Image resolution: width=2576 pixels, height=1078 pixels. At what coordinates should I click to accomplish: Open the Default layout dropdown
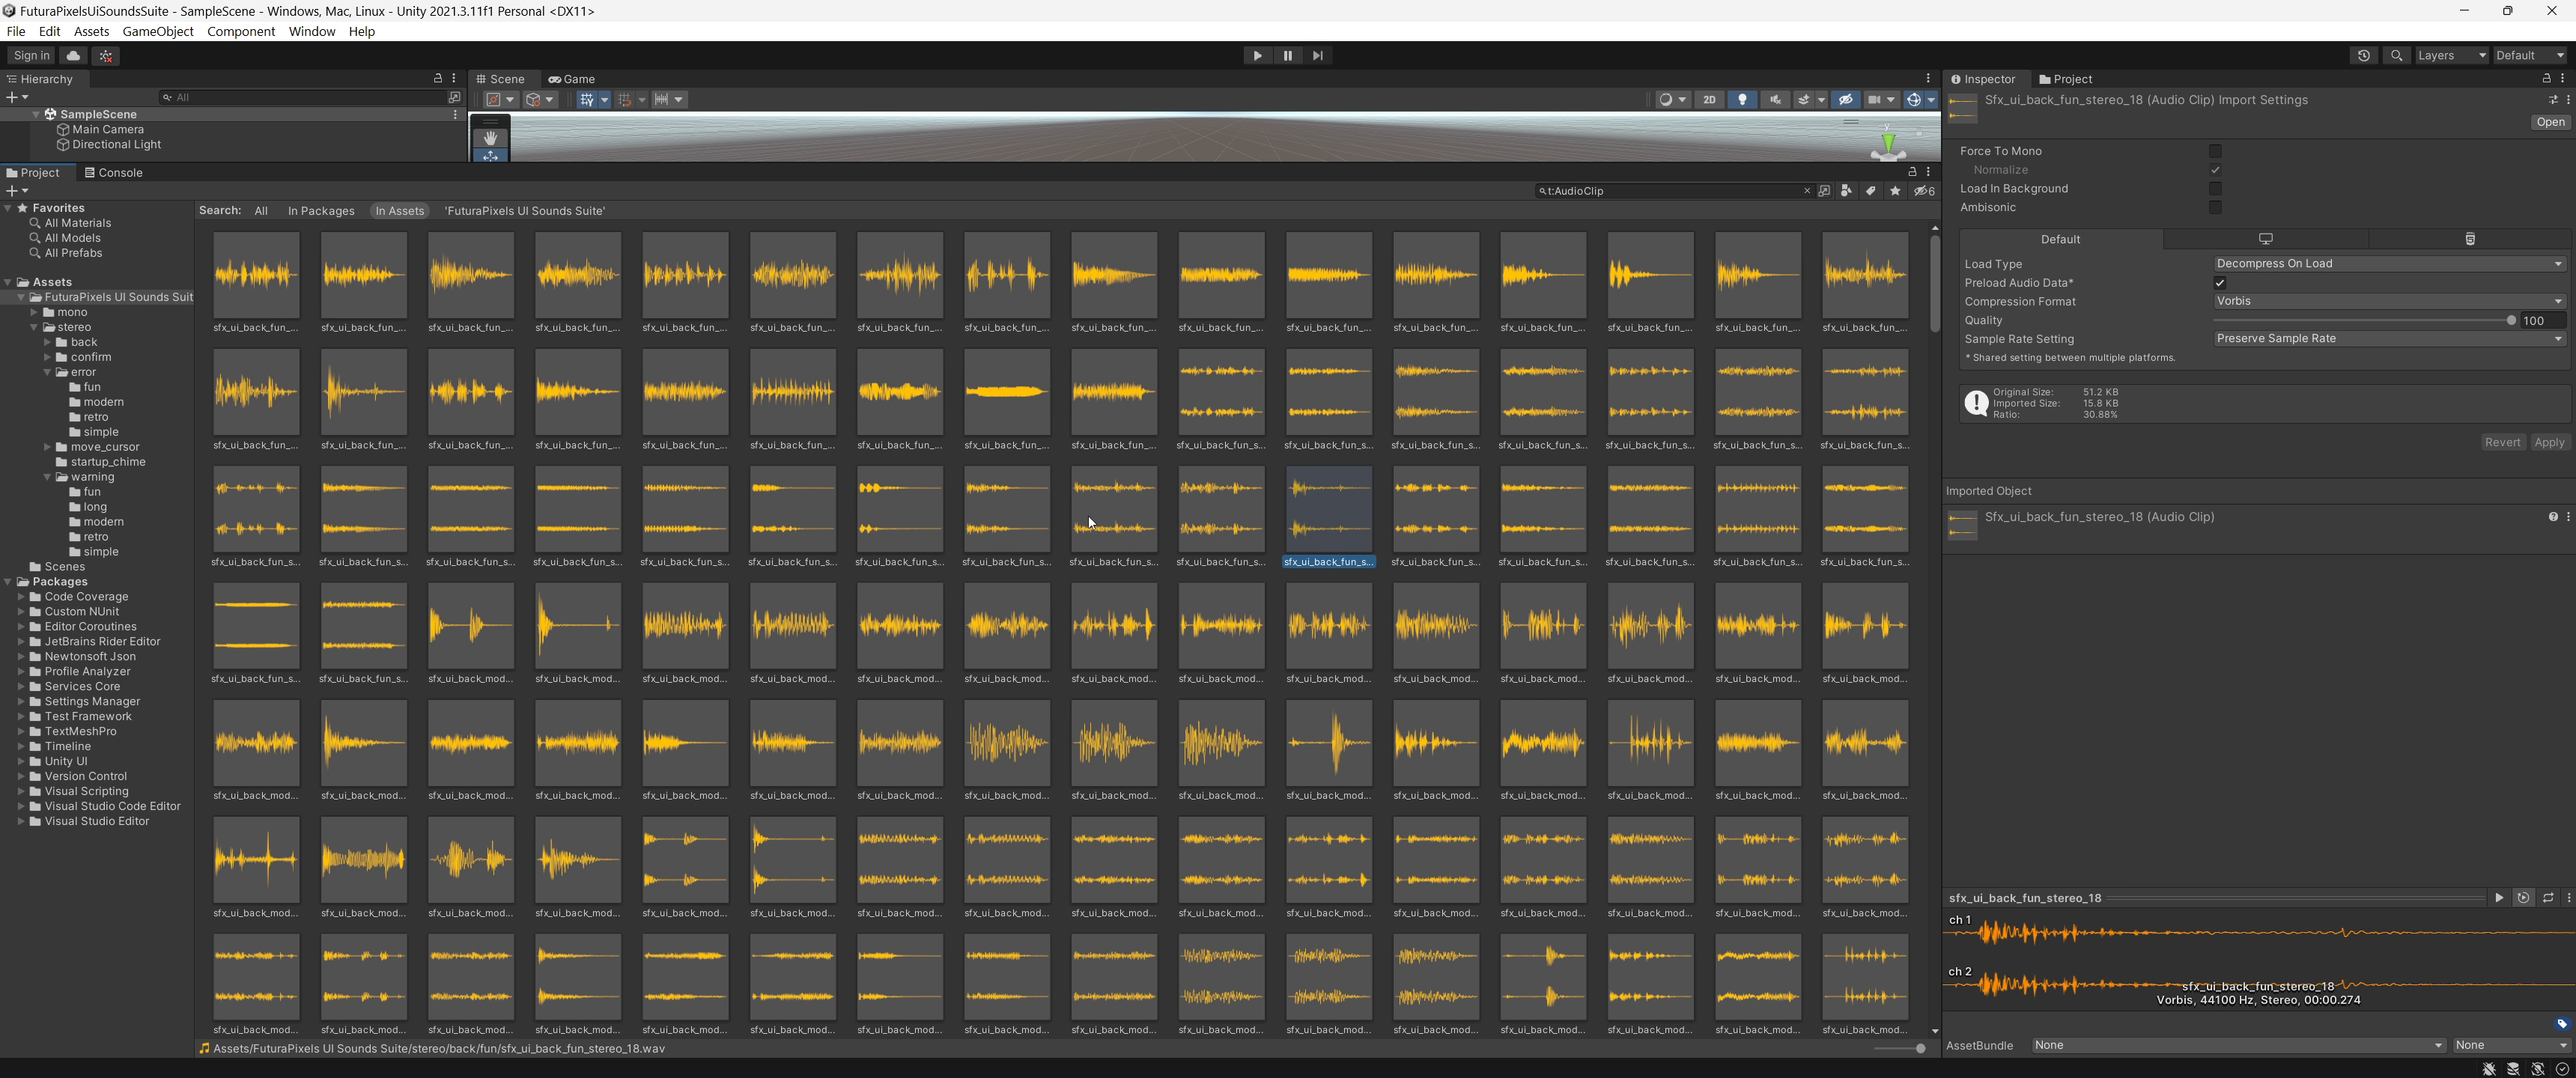tap(2530, 56)
